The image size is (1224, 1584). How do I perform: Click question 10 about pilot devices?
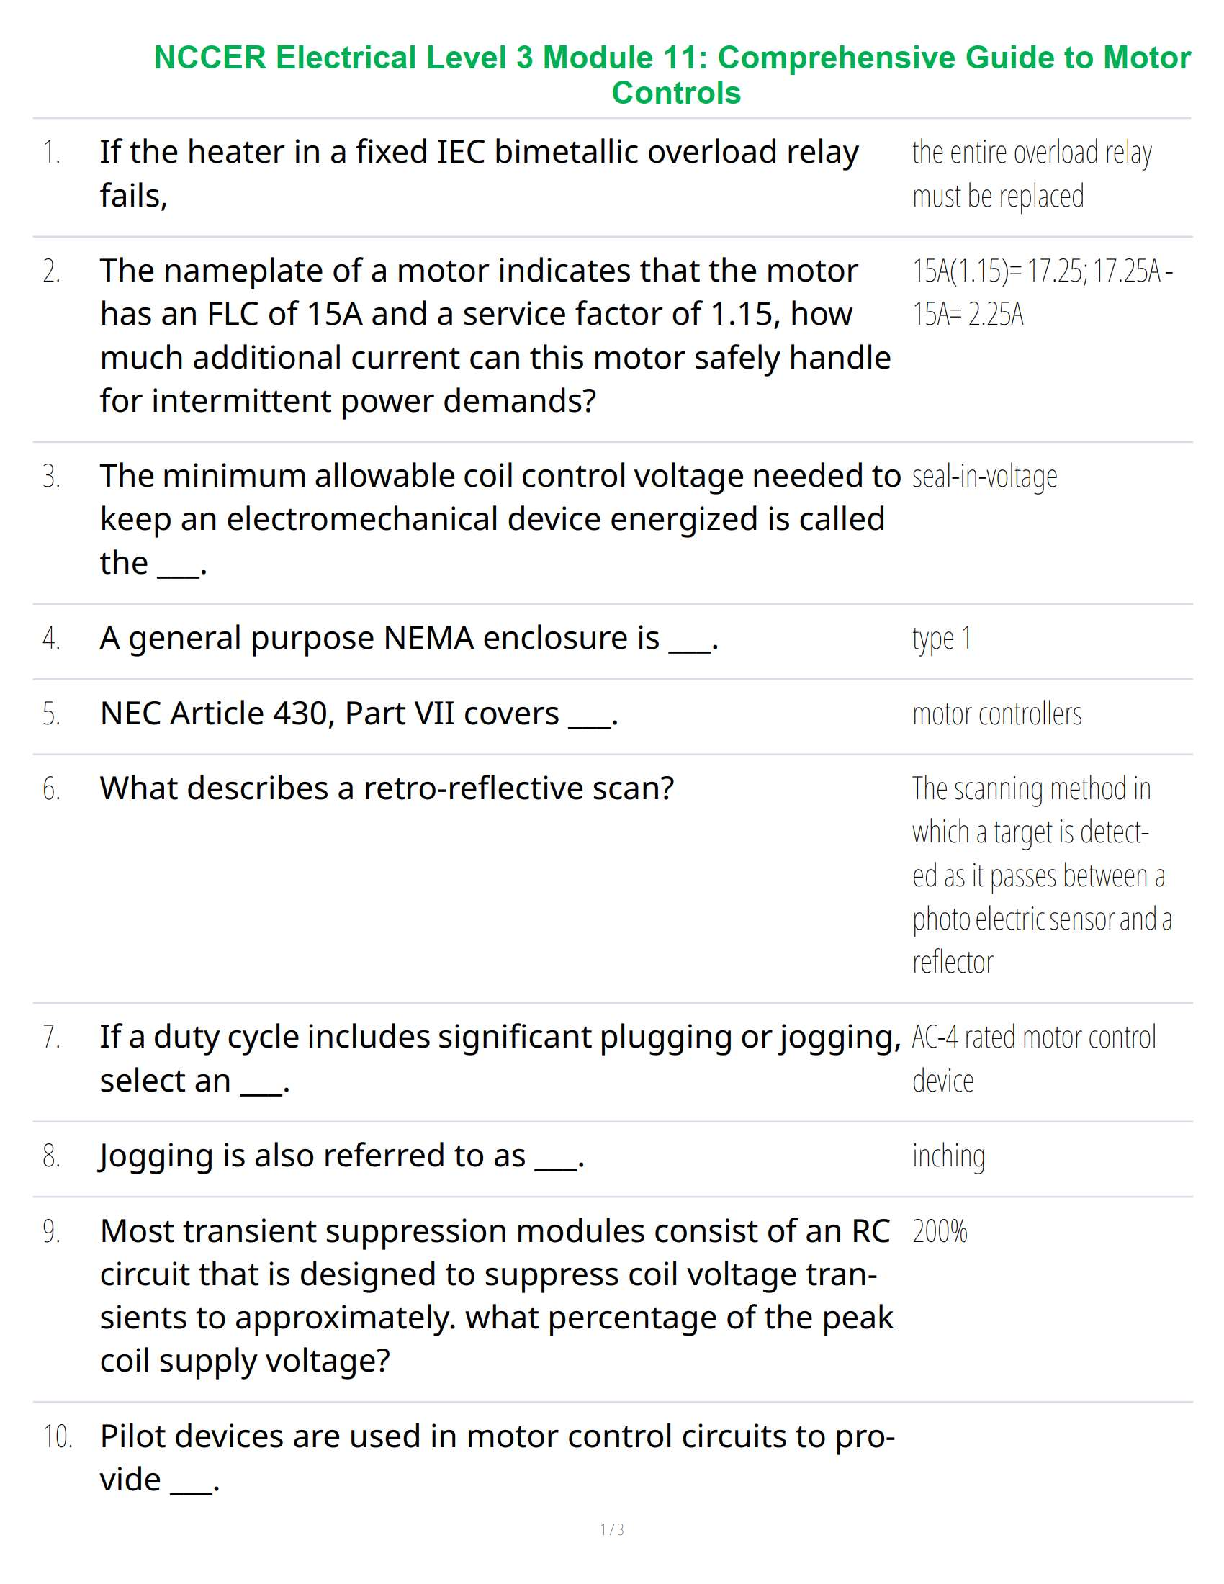coord(497,1457)
